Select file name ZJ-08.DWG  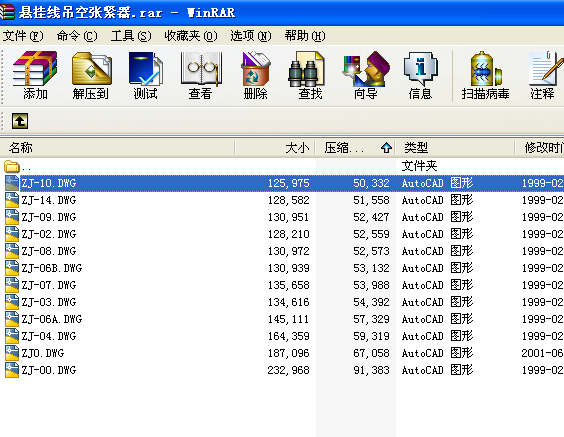[x=49, y=251]
